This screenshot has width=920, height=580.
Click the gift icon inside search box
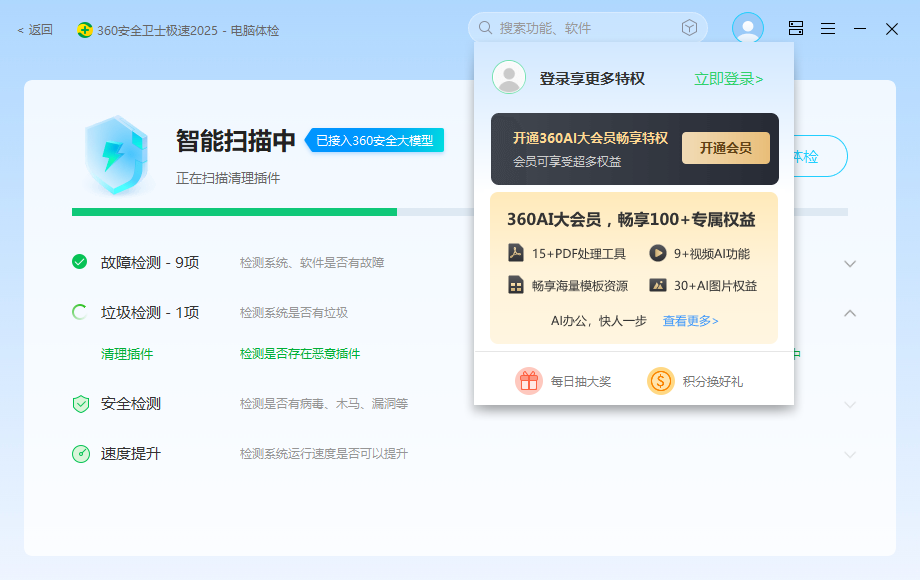(x=690, y=27)
